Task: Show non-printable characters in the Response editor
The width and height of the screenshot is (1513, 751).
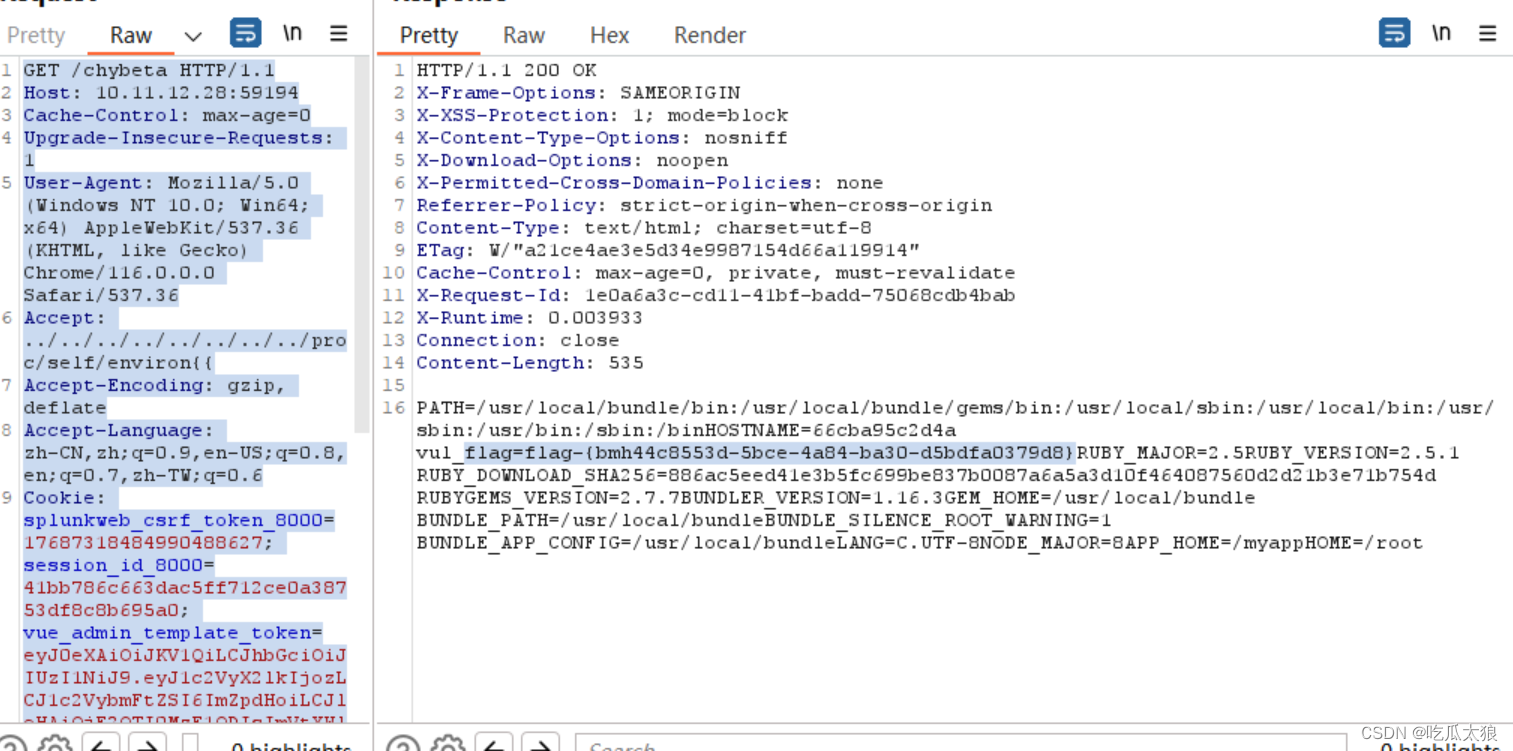Action: tap(1441, 33)
